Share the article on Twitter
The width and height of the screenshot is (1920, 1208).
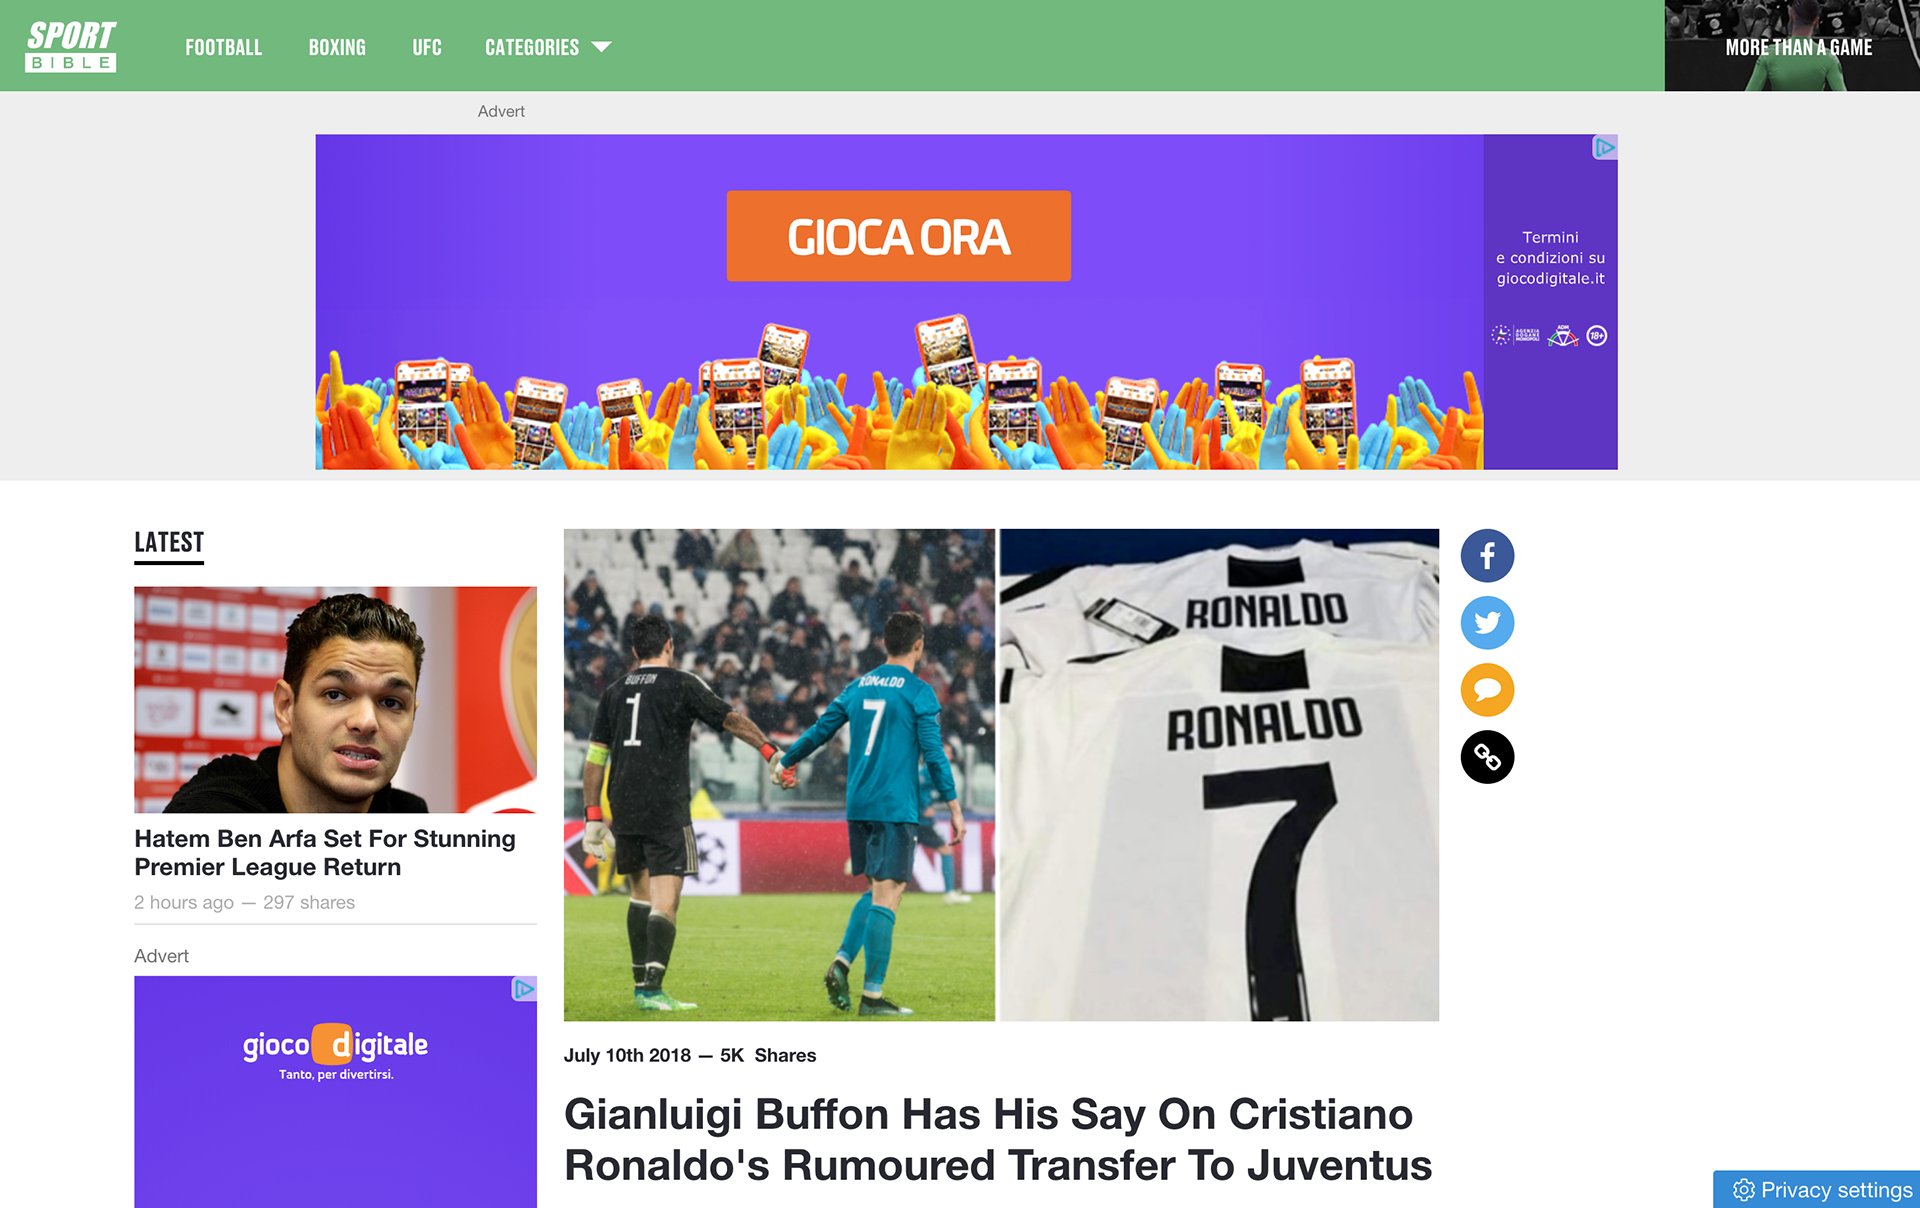point(1487,623)
